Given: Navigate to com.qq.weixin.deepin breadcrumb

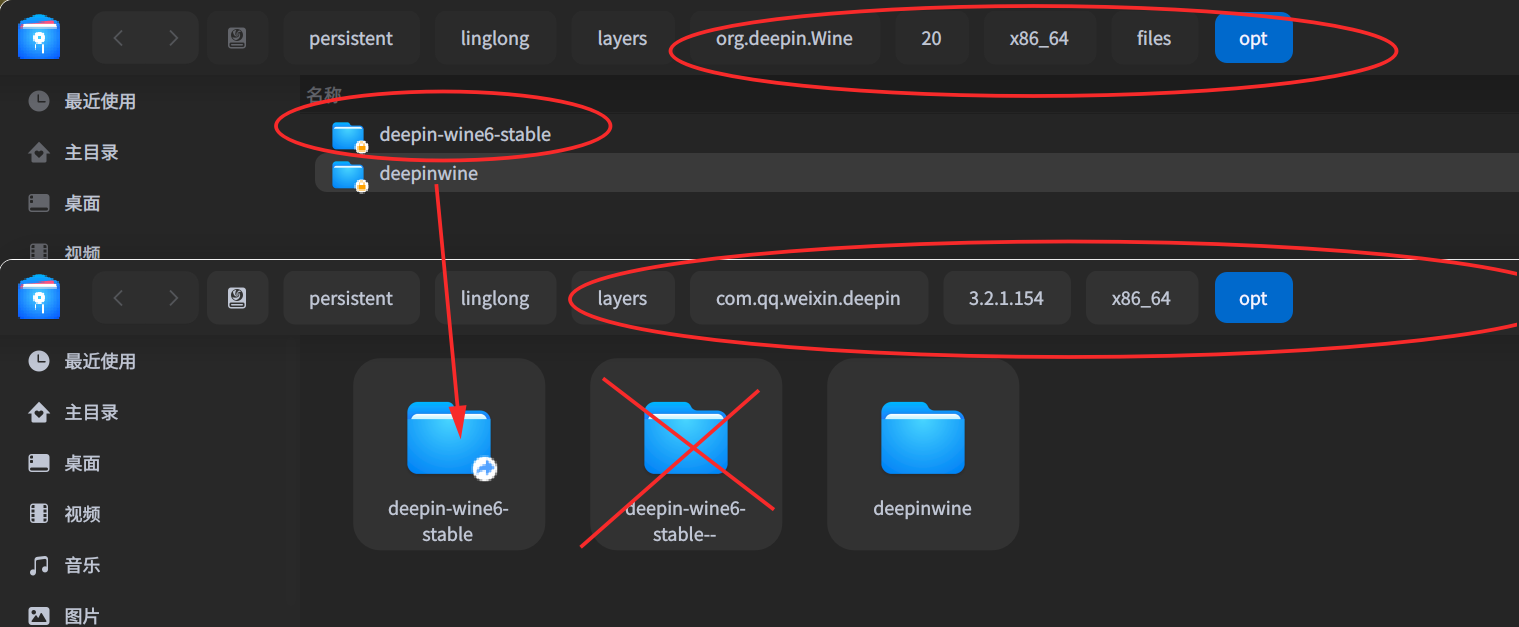Looking at the screenshot, I should pyautogui.click(x=808, y=298).
